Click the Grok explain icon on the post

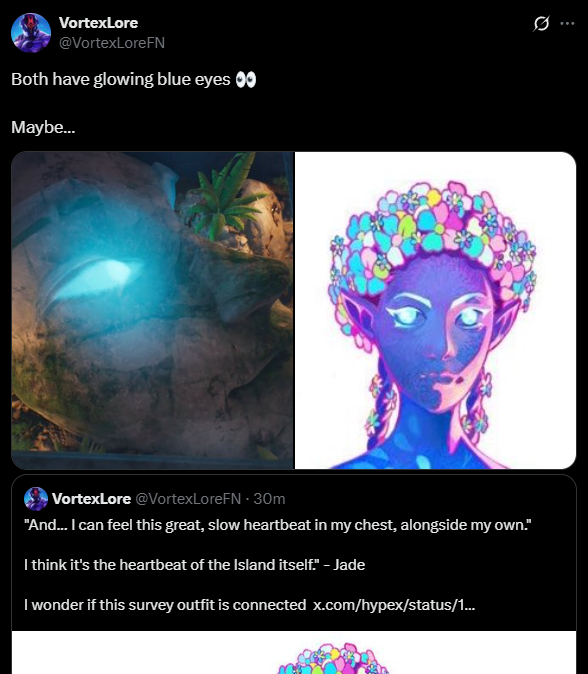point(541,23)
